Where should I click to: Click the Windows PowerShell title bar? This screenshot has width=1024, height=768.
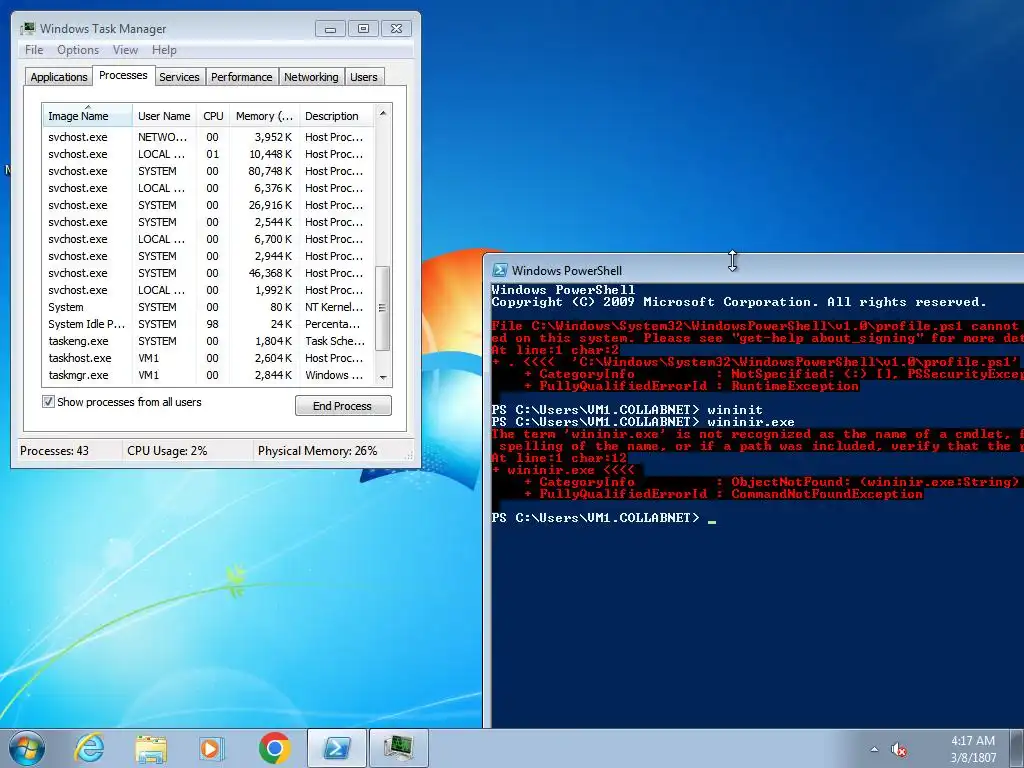[x=754, y=270]
